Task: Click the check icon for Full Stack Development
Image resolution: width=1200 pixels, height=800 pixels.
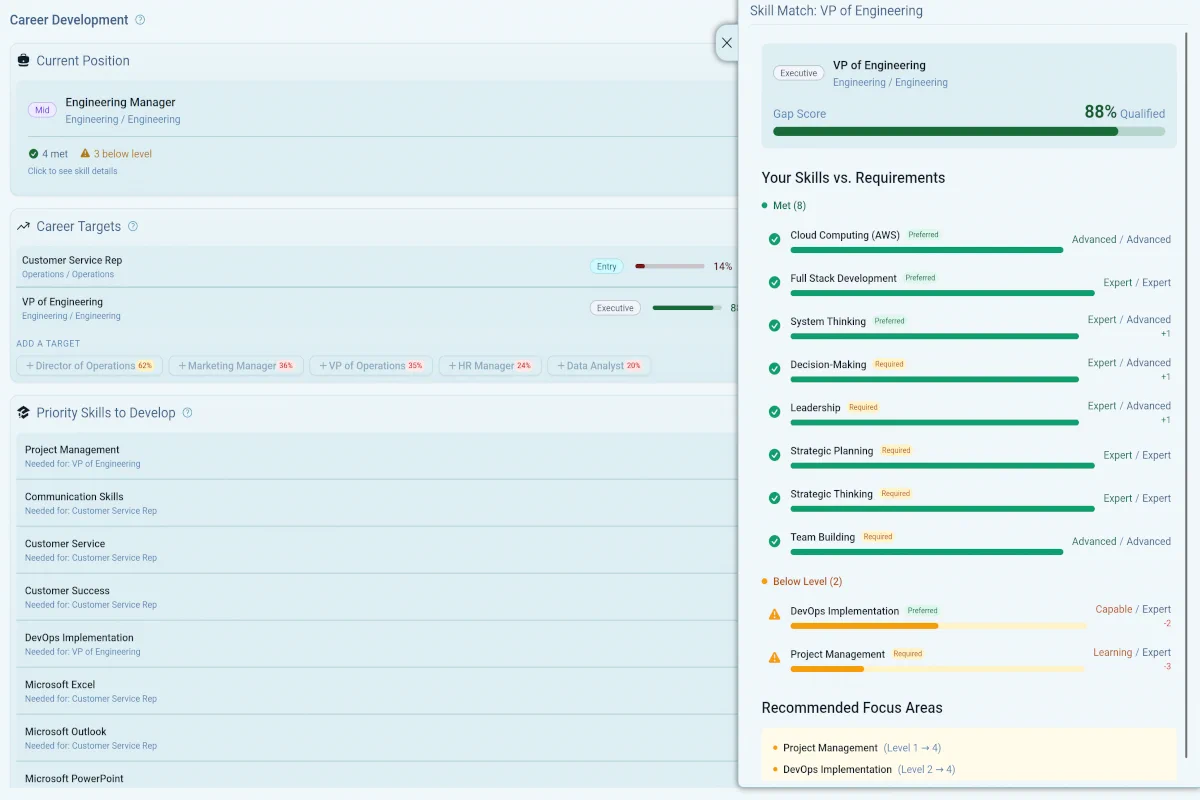Action: 774,283
